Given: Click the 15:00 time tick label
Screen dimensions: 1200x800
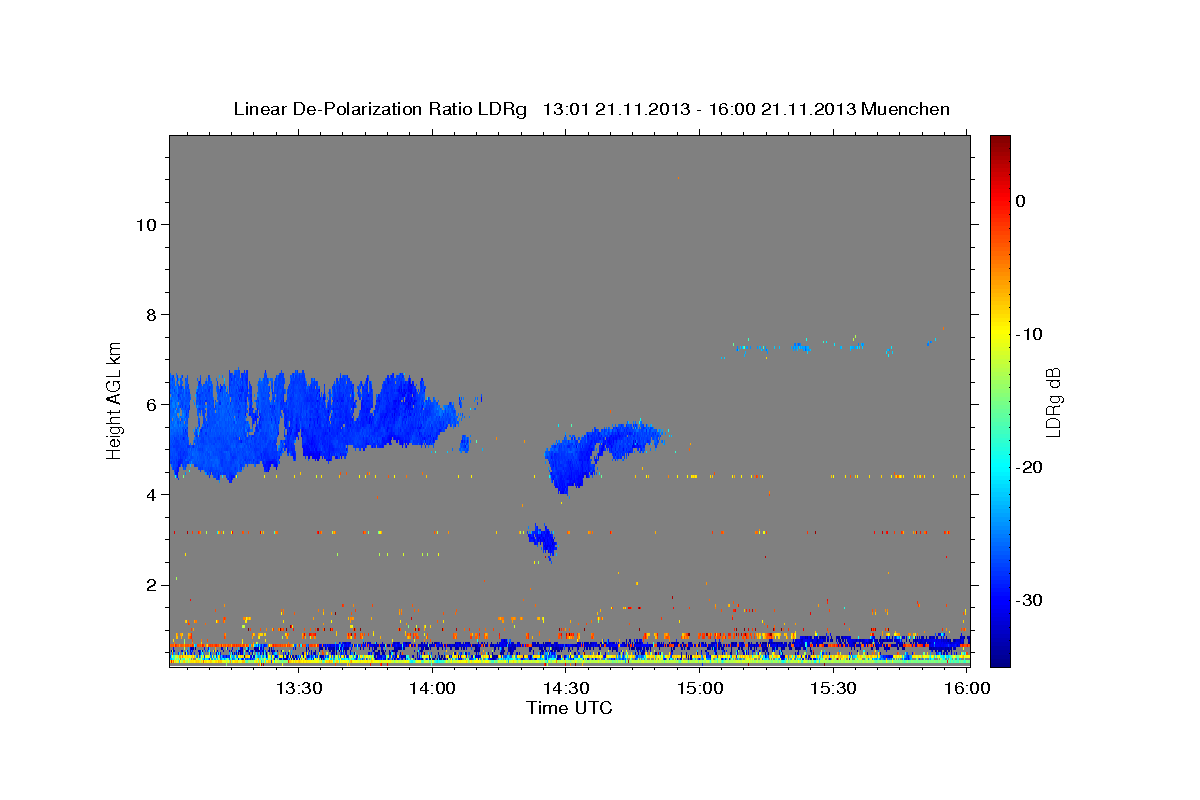Looking at the screenshot, I should pyautogui.click(x=700, y=688).
